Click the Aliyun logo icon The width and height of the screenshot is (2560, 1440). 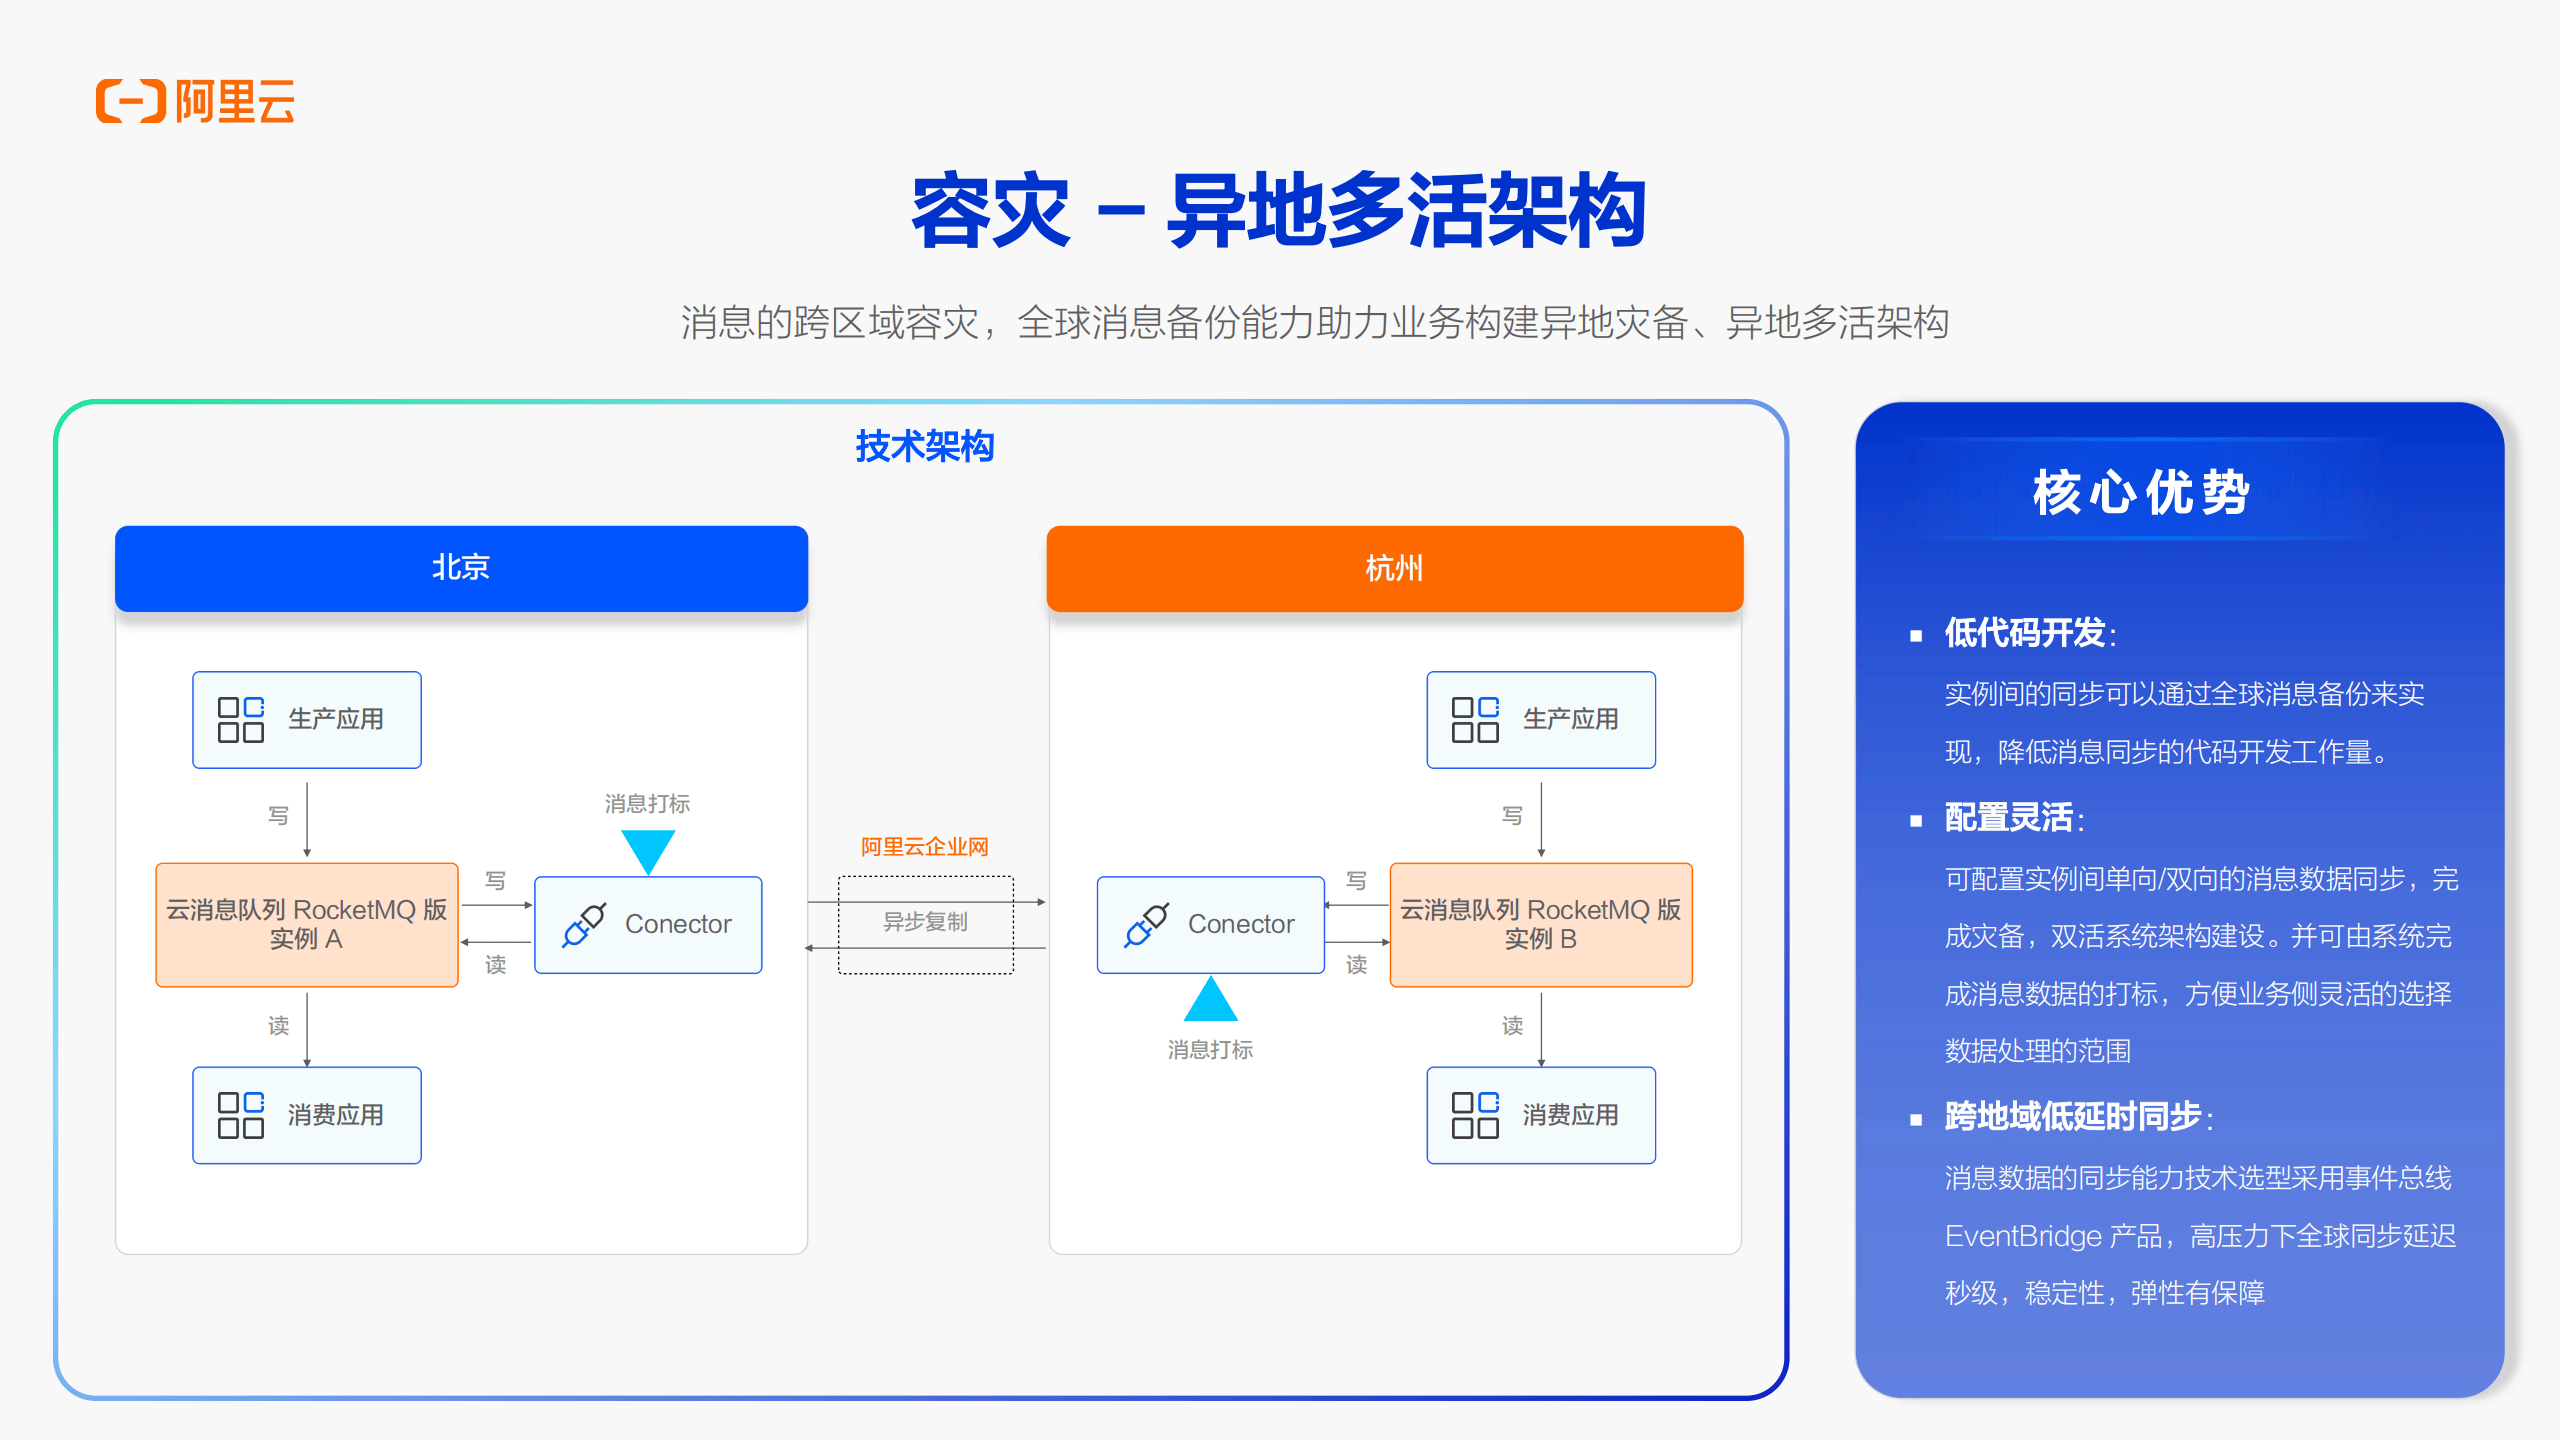pos(131,101)
